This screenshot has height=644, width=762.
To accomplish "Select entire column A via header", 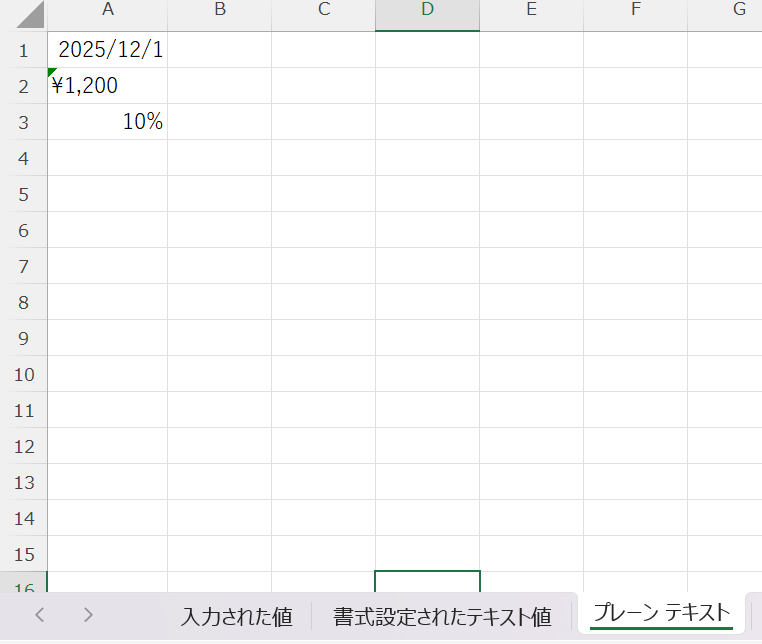I will coord(107,10).
